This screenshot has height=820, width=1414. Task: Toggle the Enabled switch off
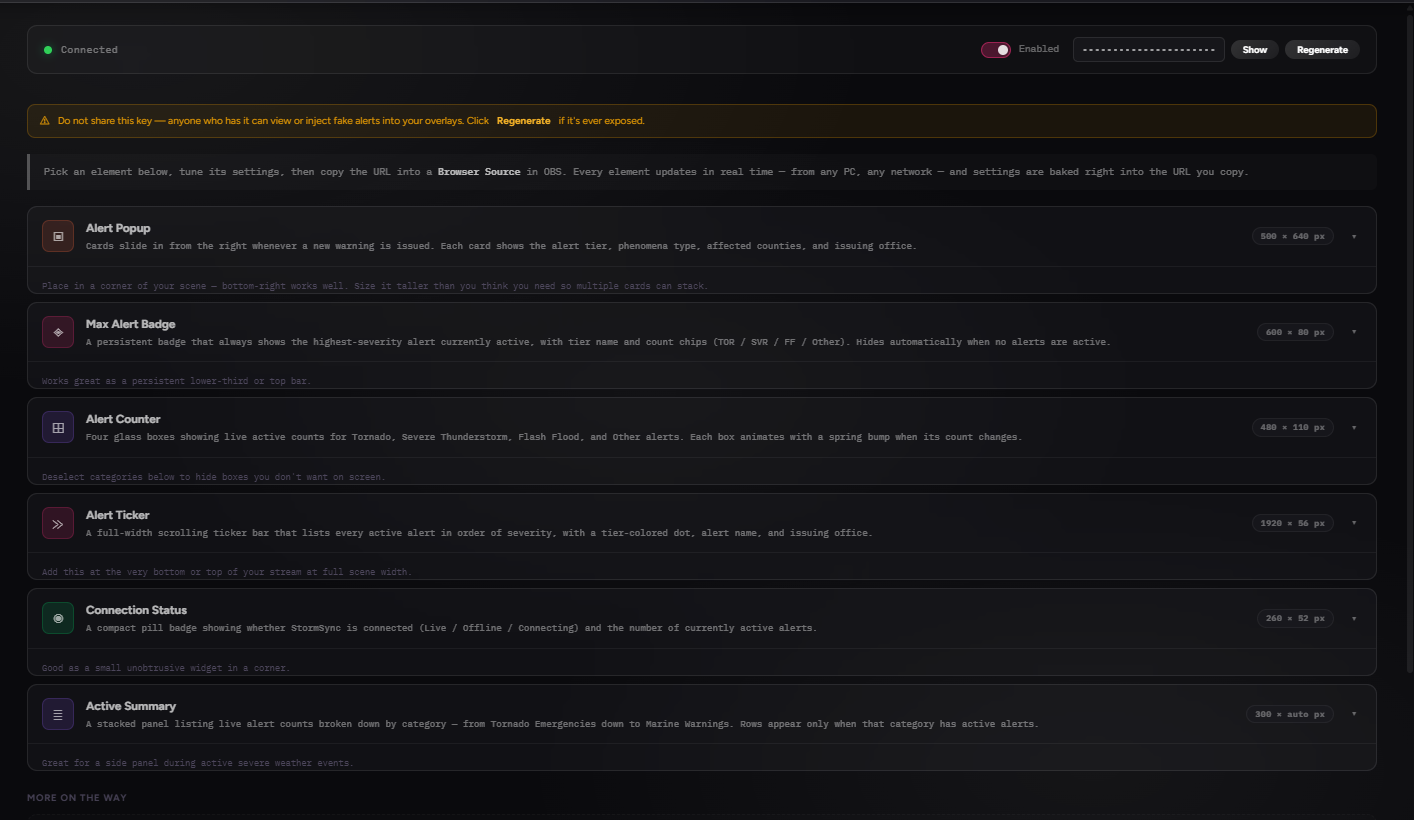tap(996, 50)
